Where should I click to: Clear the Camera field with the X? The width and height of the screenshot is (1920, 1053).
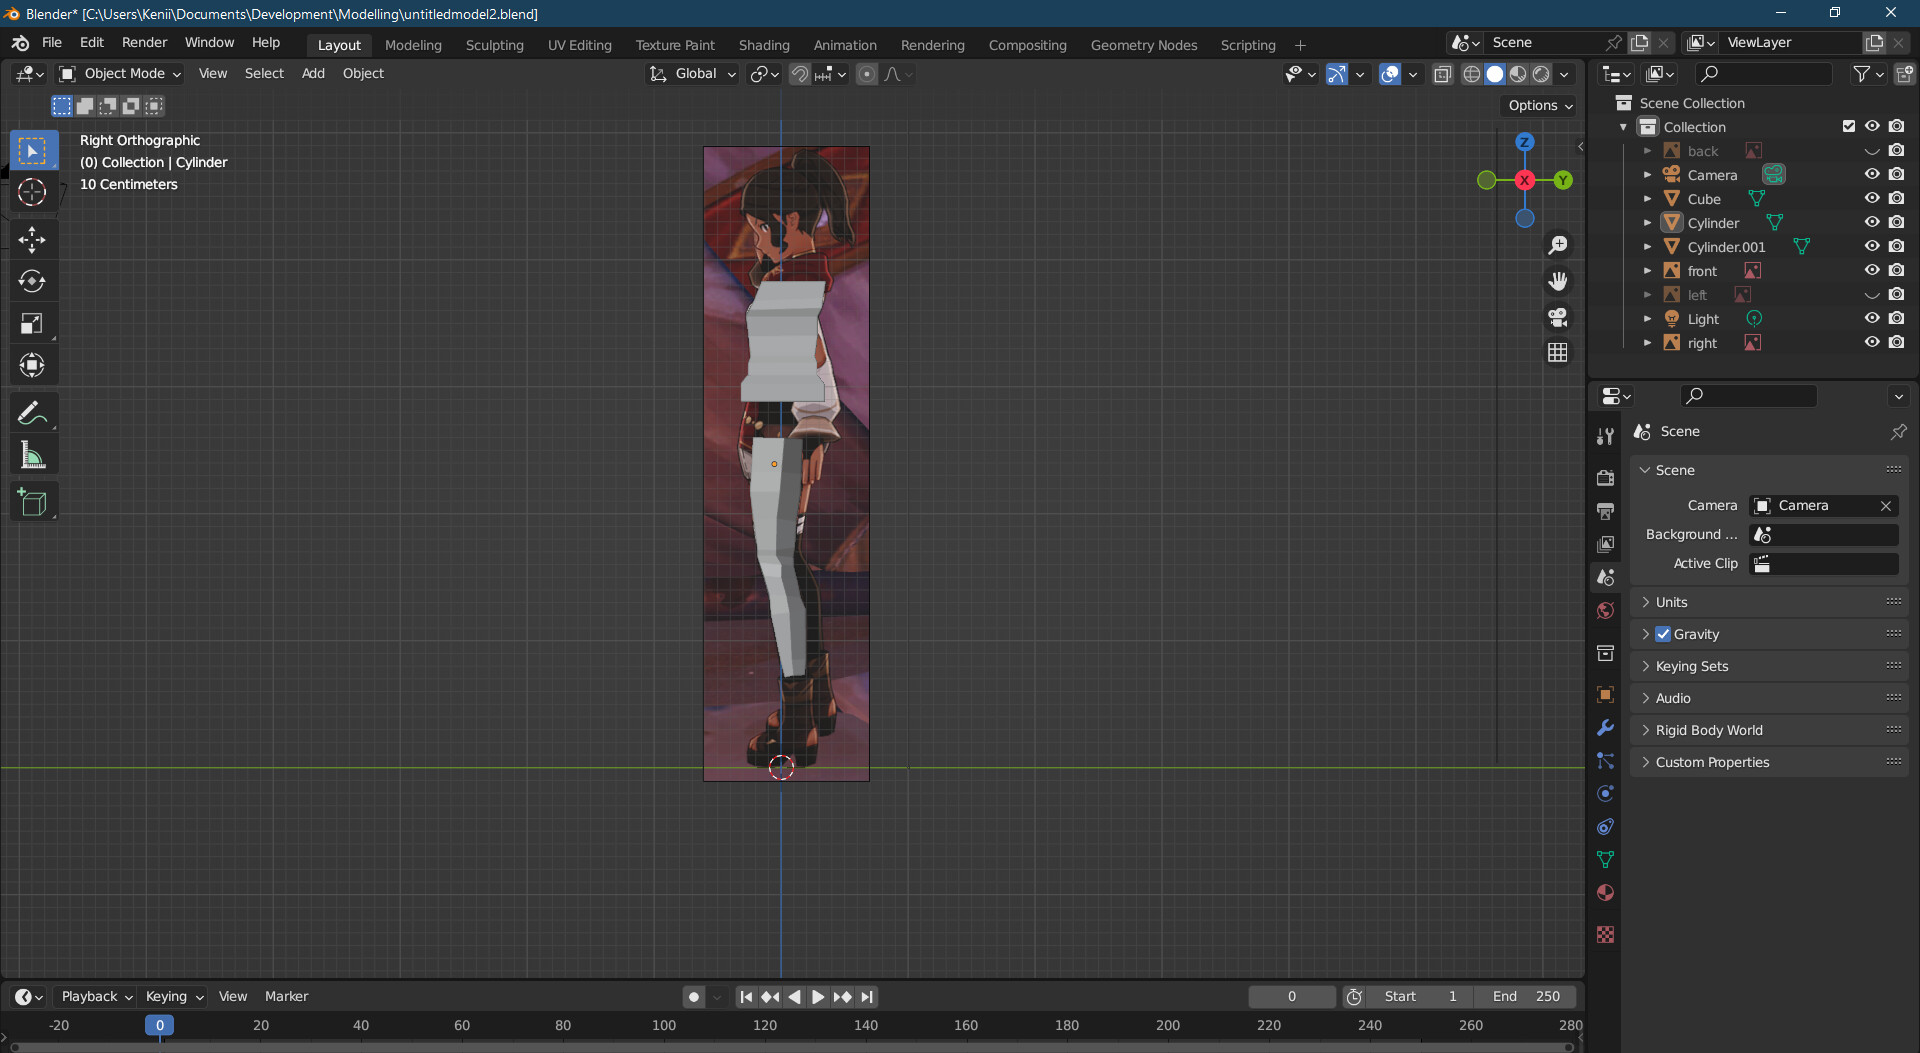(1886, 505)
